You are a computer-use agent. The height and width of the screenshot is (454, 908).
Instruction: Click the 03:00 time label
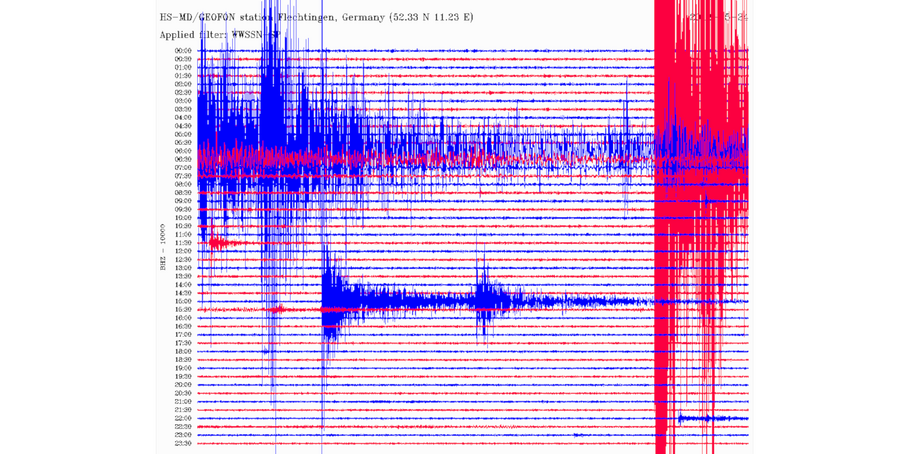[x=183, y=101]
